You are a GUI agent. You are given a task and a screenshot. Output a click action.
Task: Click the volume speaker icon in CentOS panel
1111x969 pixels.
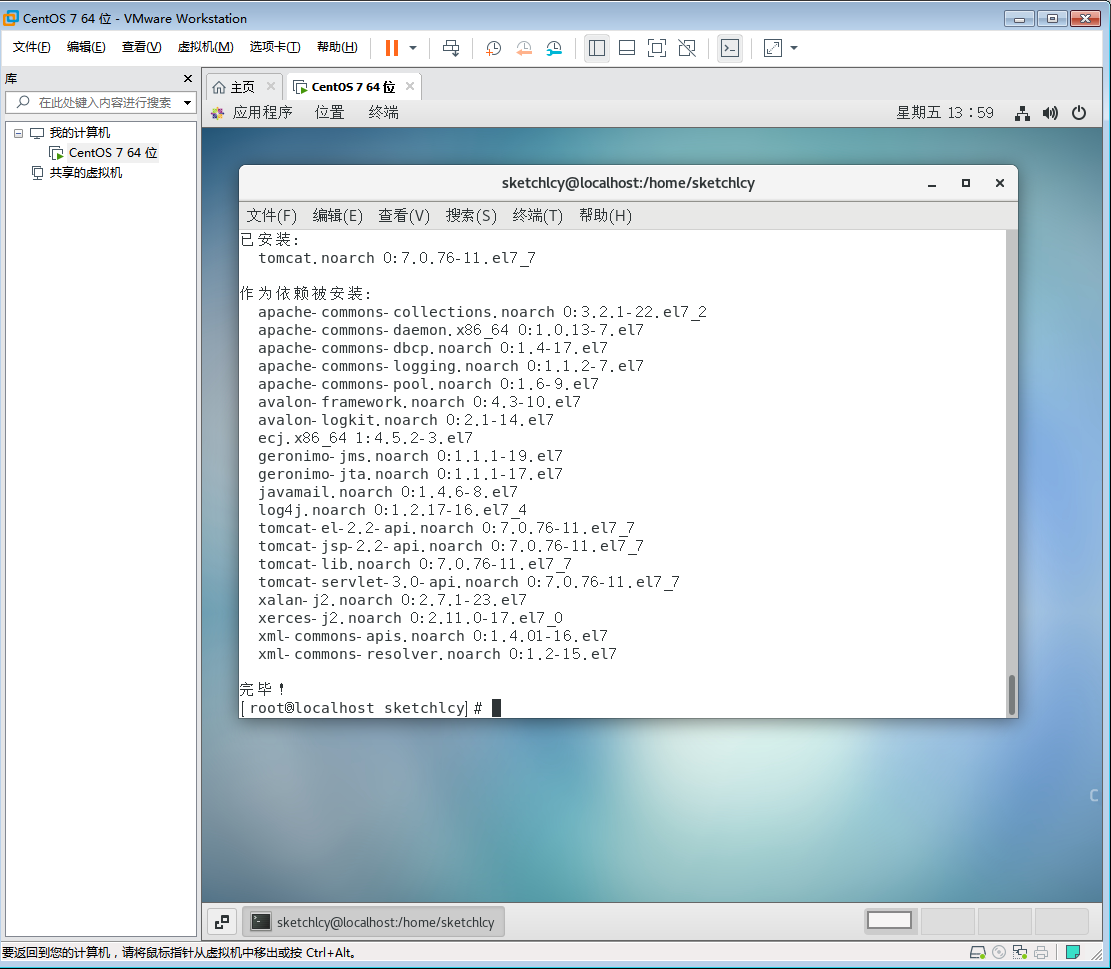[1050, 113]
